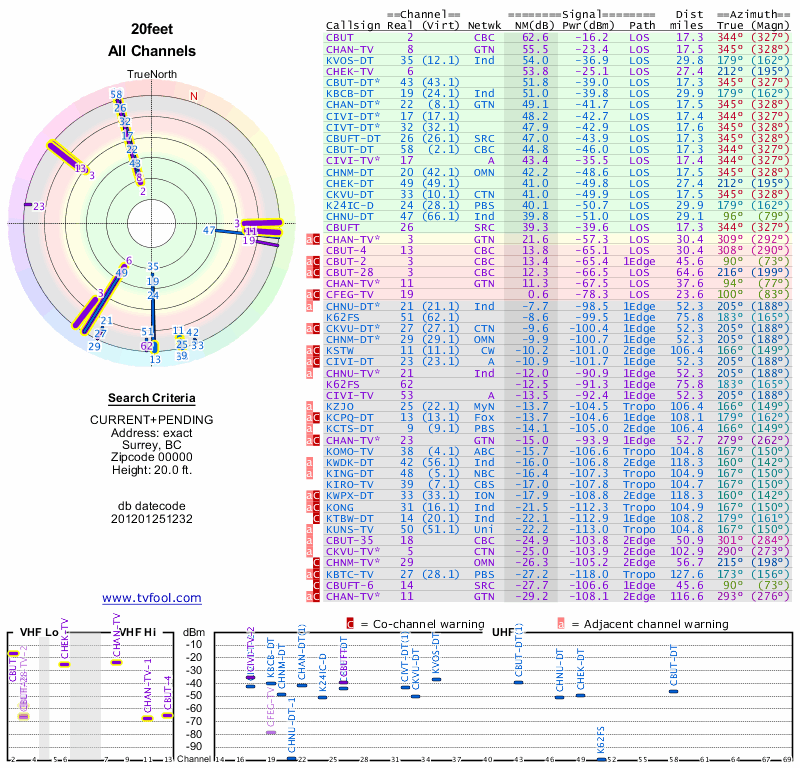800x768 pixels.
Task: Click the channel 23 marker on radar plot
Action: click(x=28, y=205)
